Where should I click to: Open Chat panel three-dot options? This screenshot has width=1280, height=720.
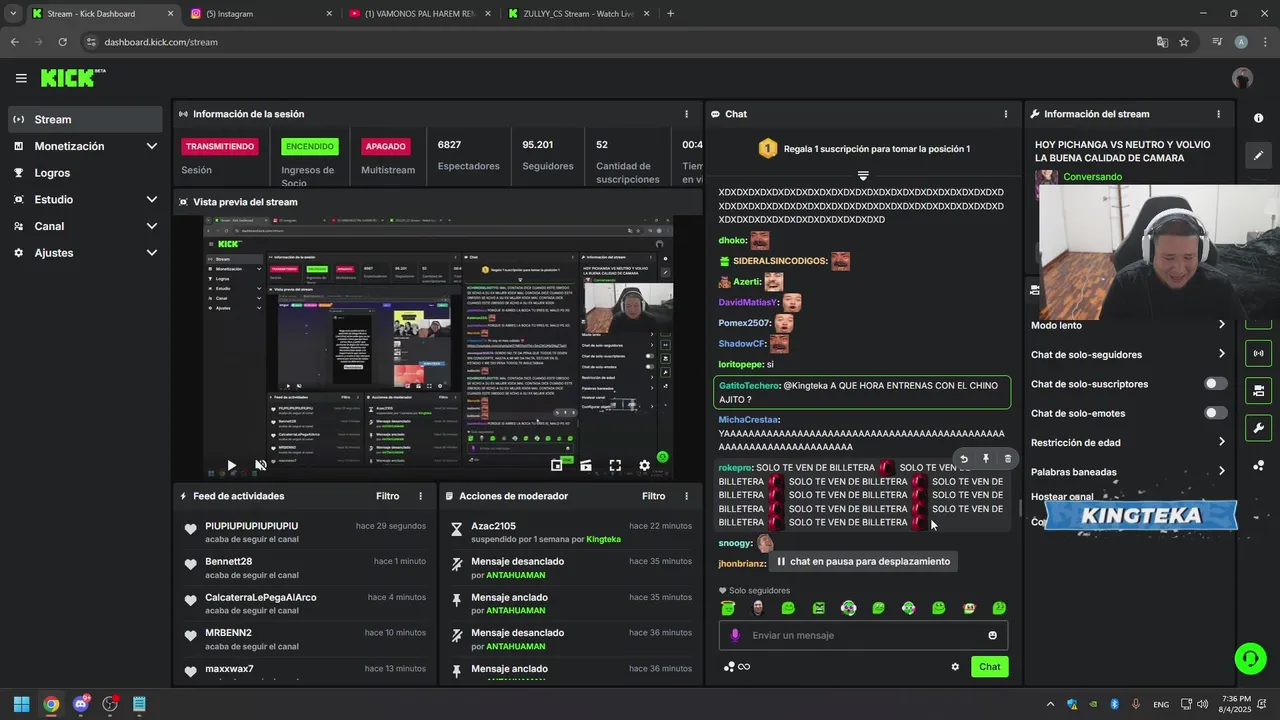(1005, 114)
